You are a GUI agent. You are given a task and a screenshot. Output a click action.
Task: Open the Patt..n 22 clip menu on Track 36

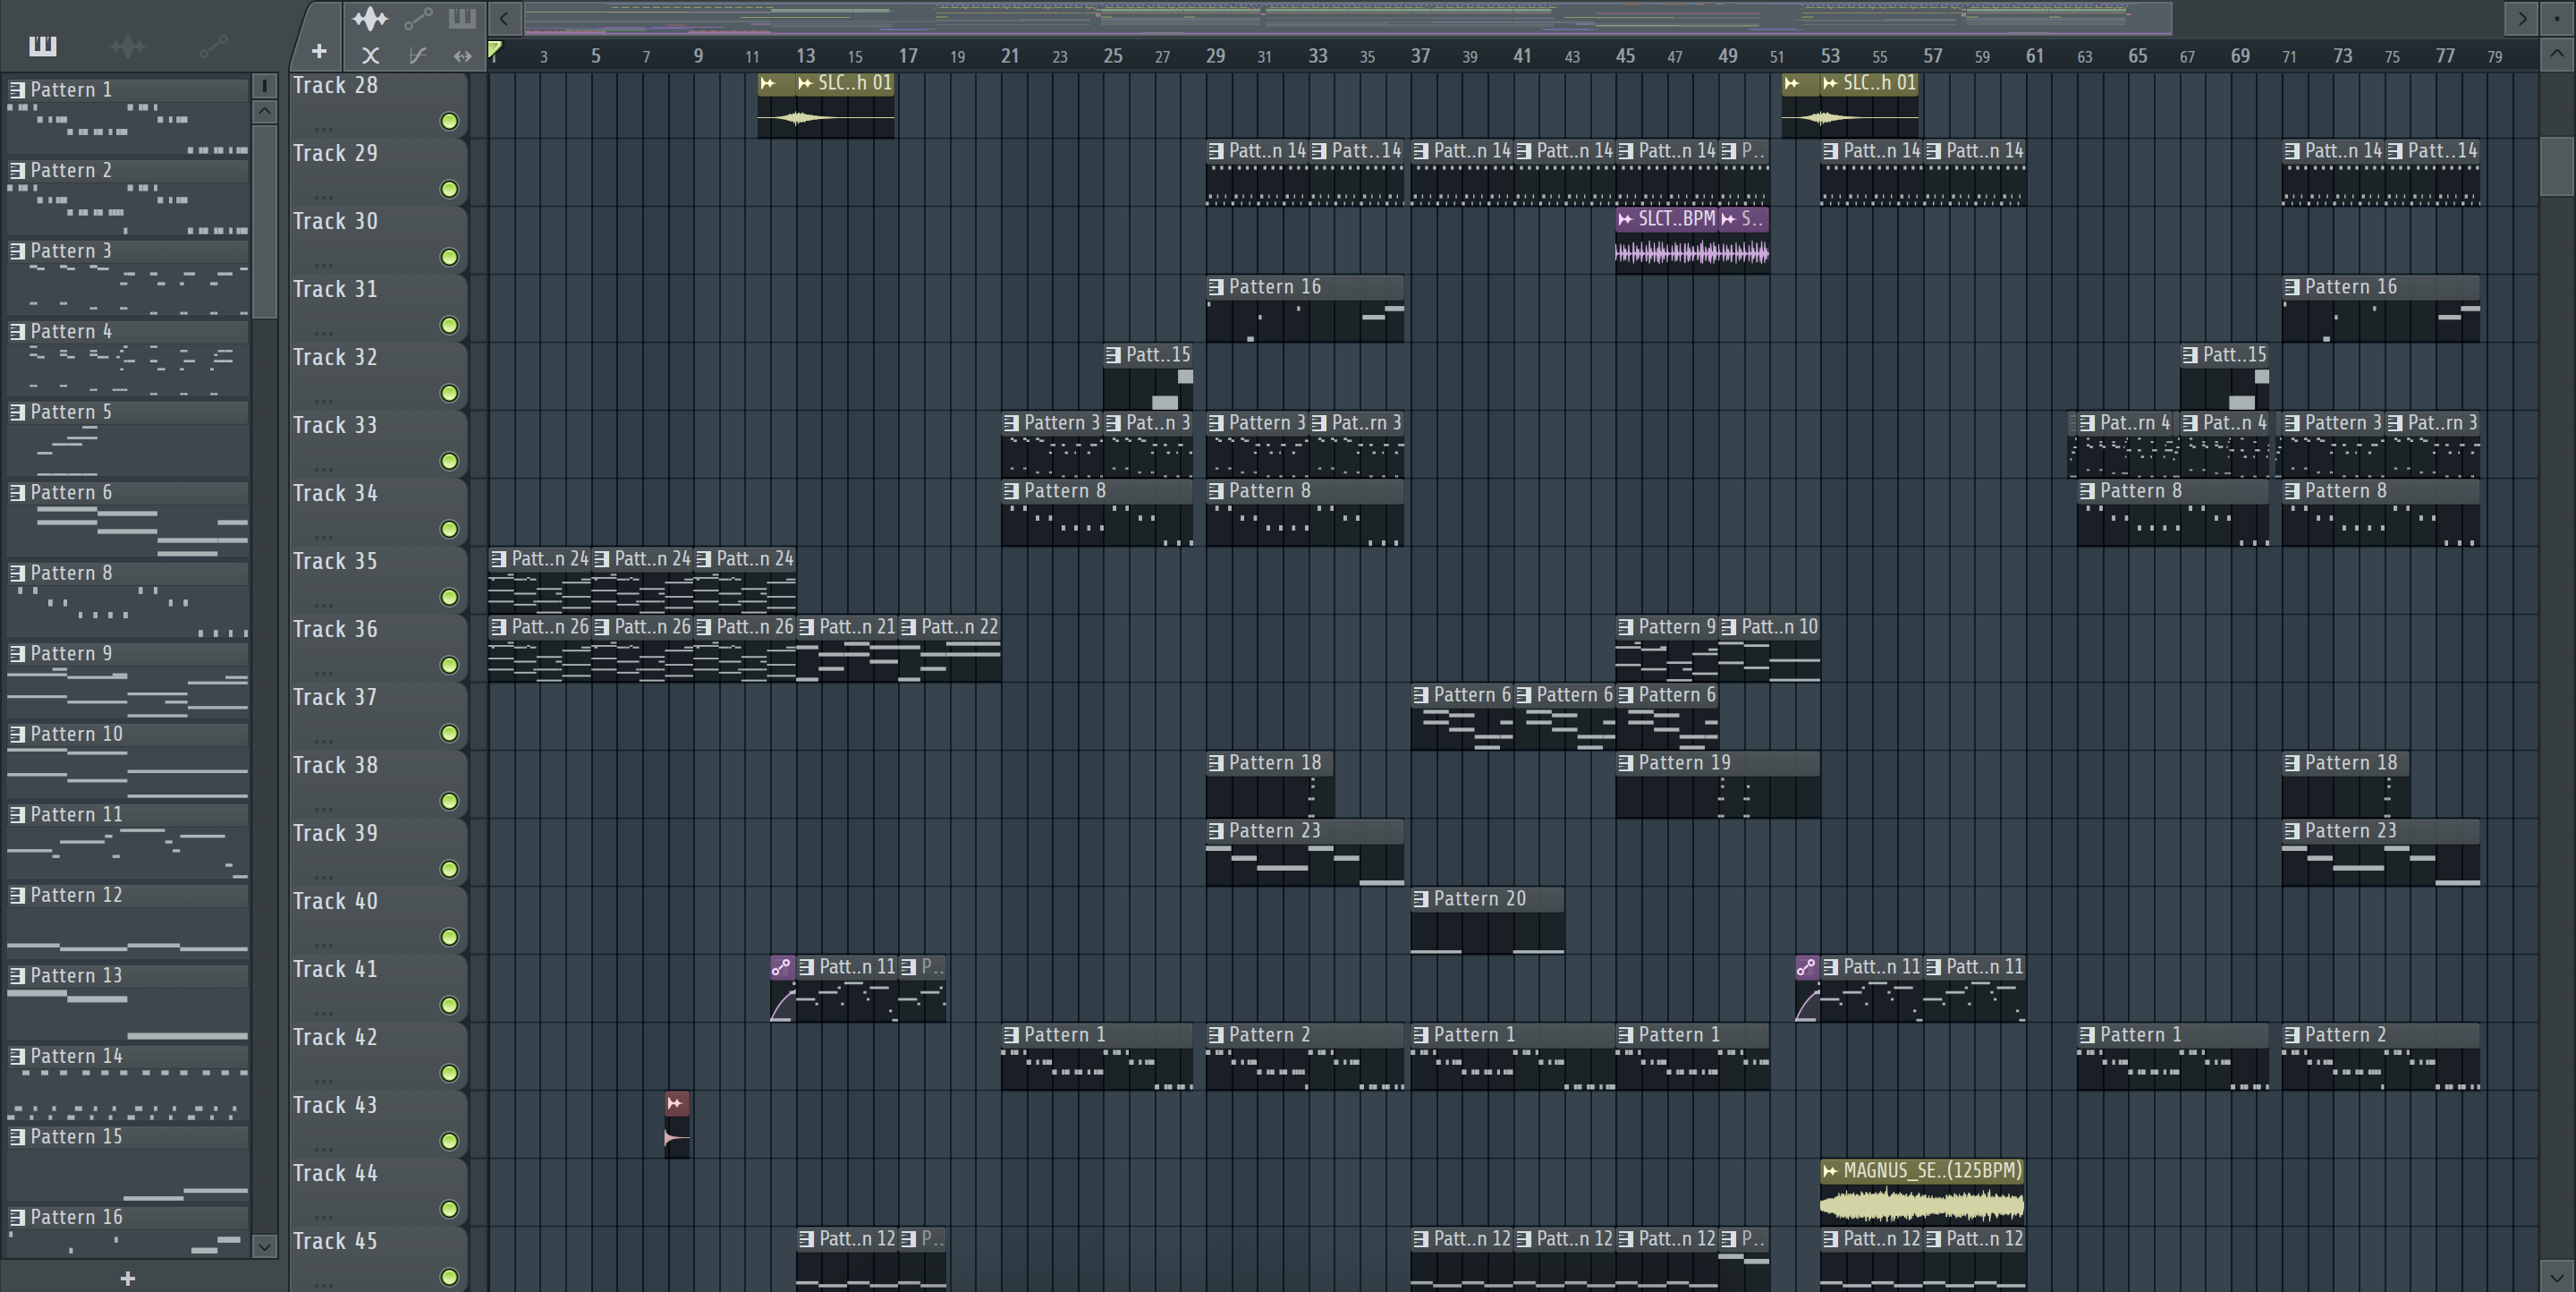pos(909,627)
